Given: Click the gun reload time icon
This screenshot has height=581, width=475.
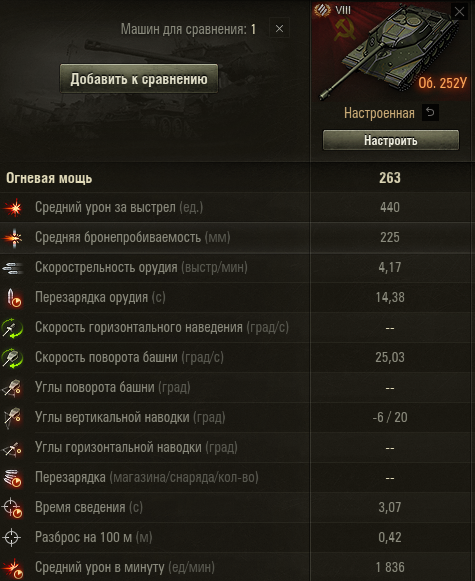Looking at the screenshot, I should click(13, 298).
